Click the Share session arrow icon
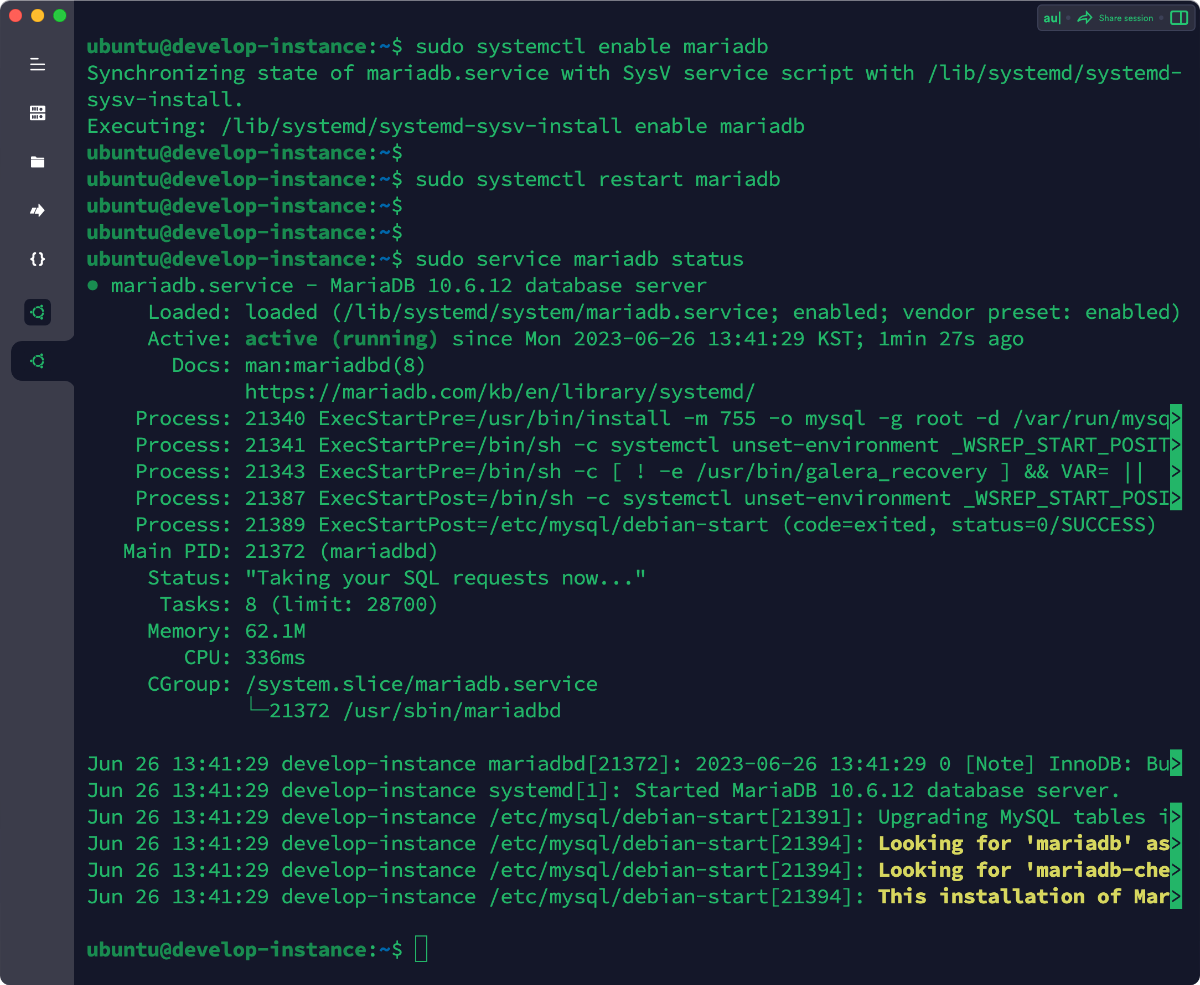The height and width of the screenshot is (985, 1200). tap(1084, 18)
